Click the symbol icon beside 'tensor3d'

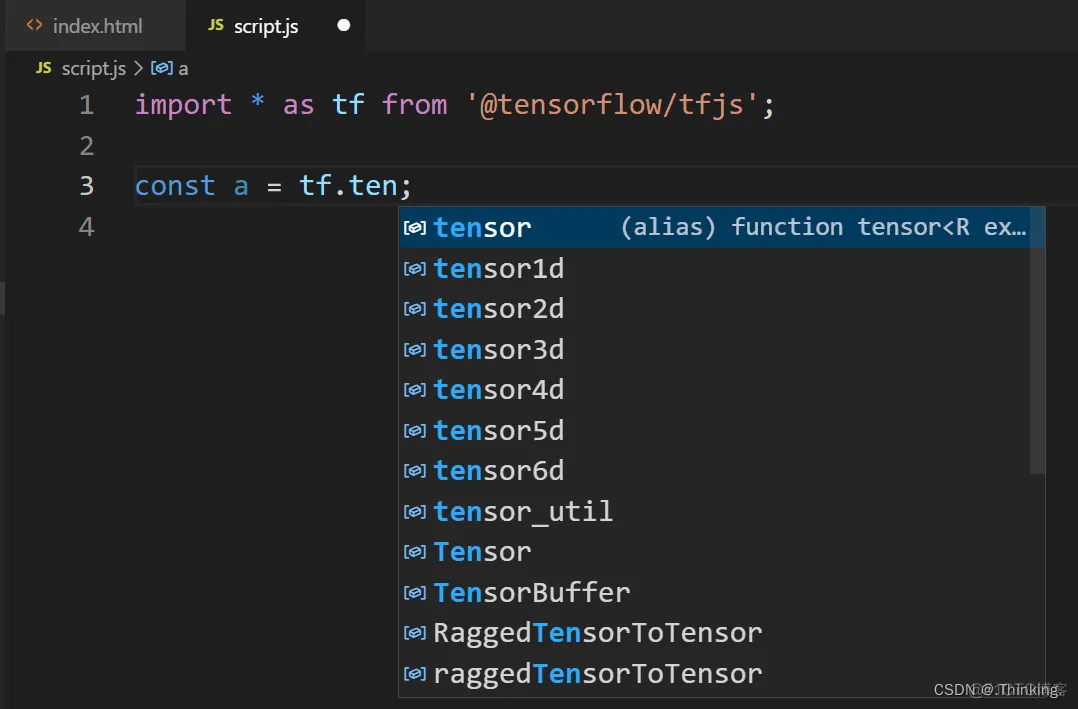tap(415, 349)
